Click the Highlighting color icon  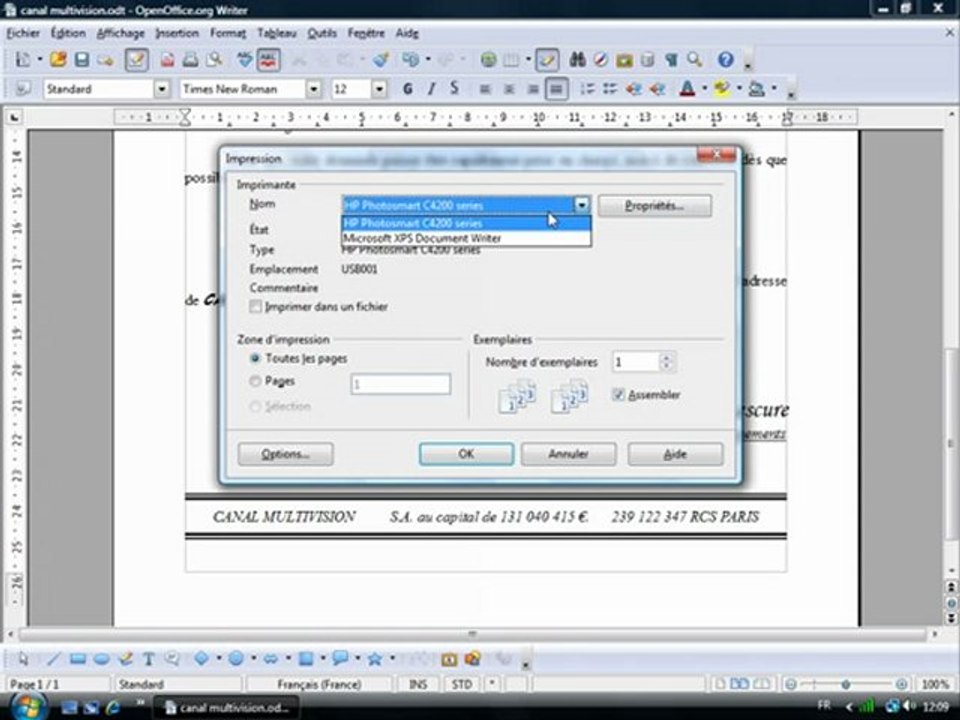(722, 89)
